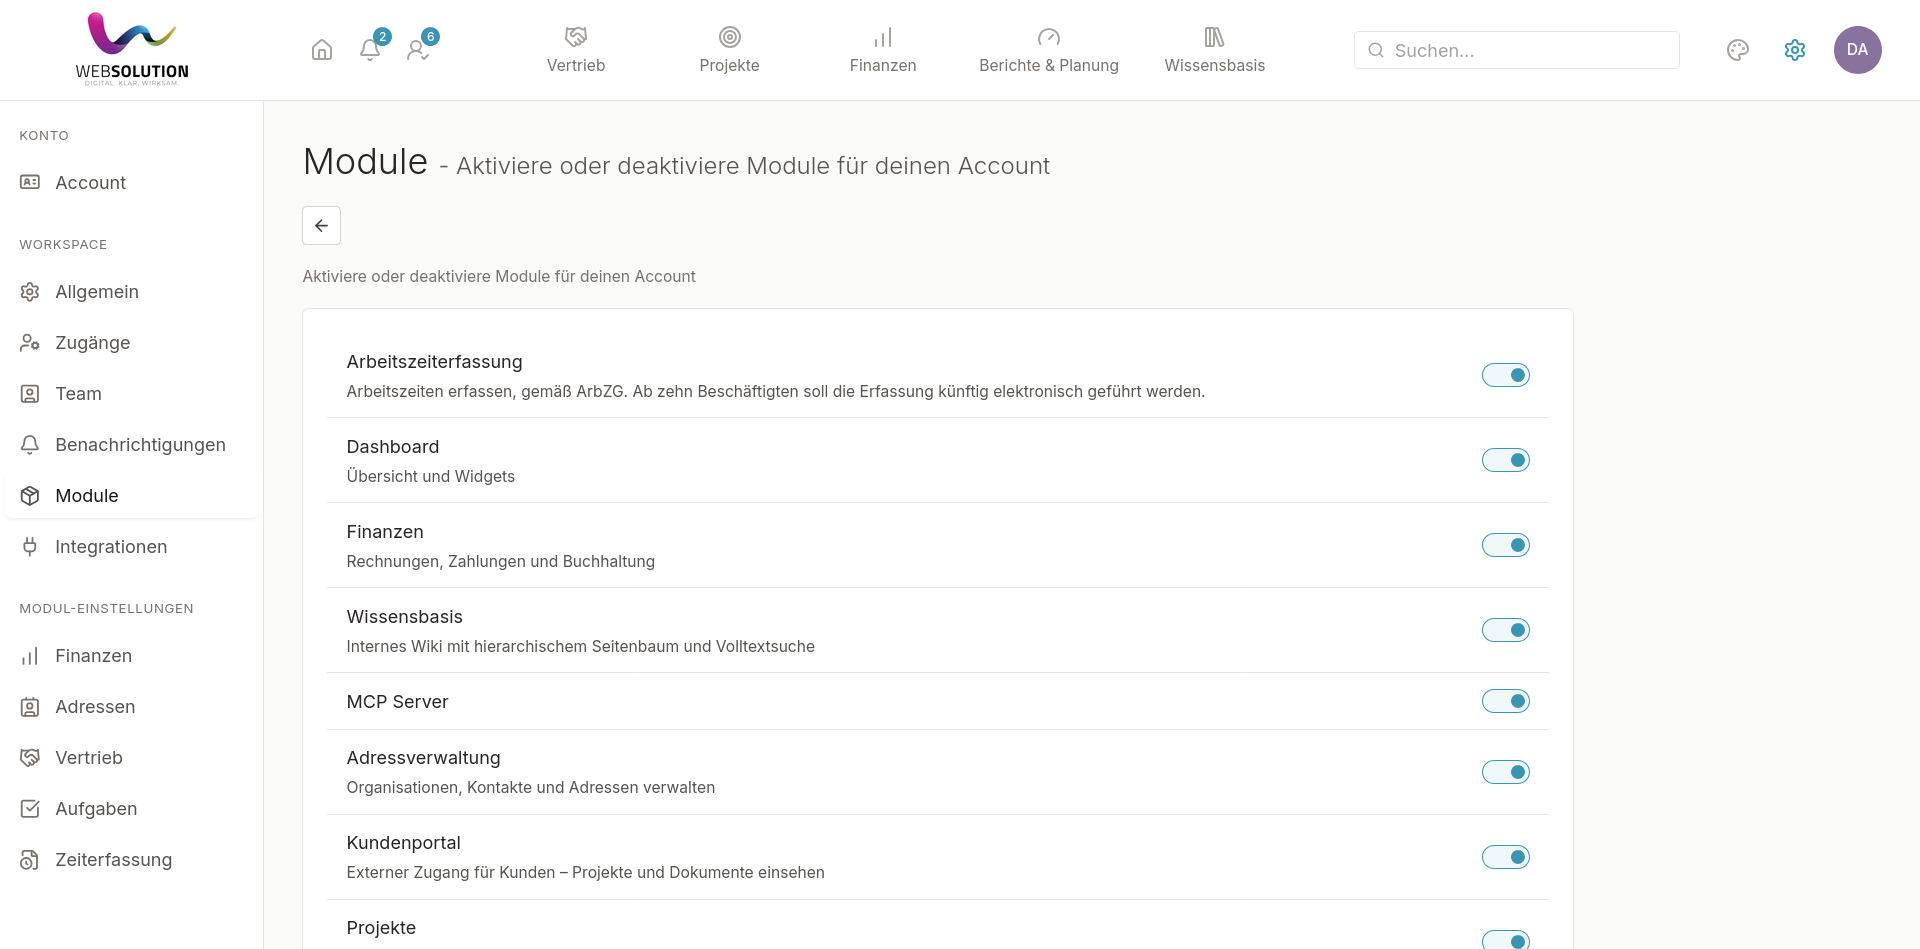Select the Module sidebar entry
Viewport: 1920px width, 949px height.
[x=132, y=496]
